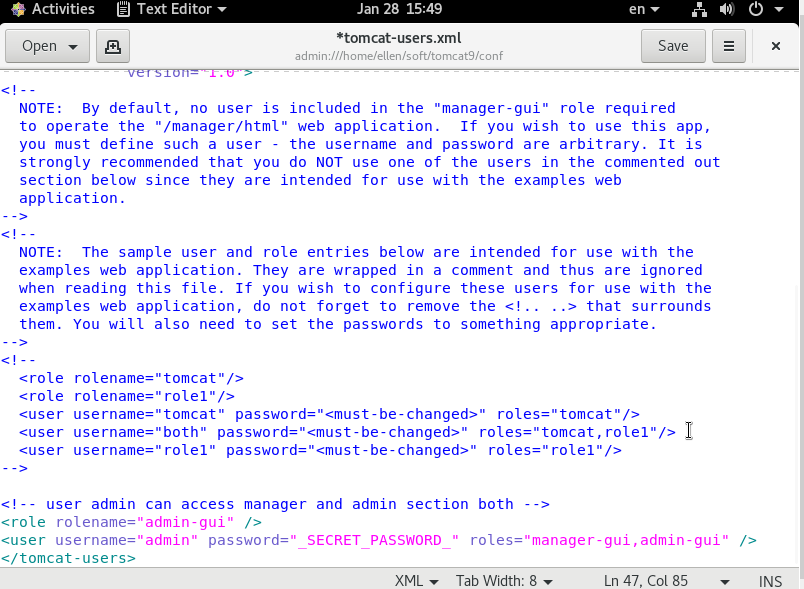Click the volume speaker icon
This screenshot has width=804, height=589.
coord(727,9)
